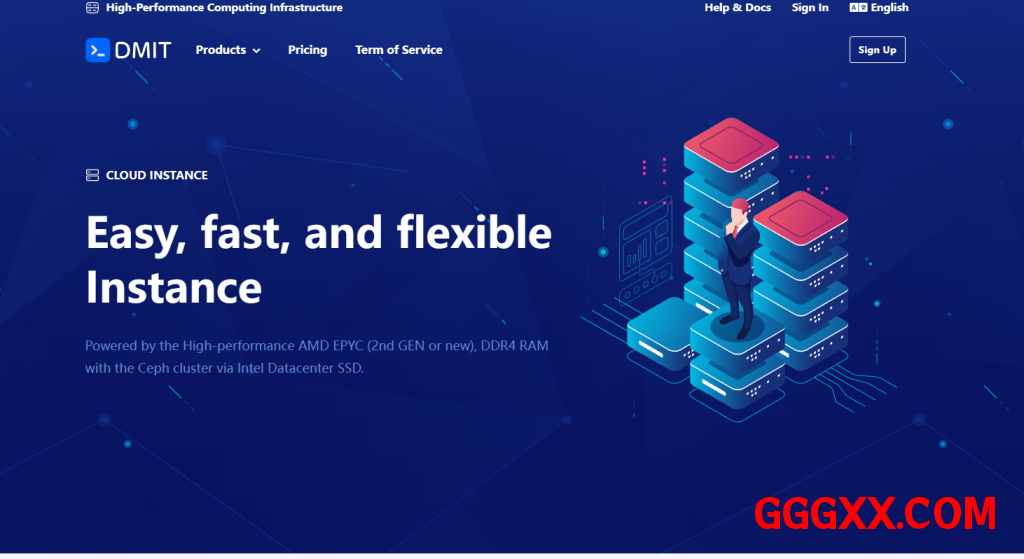Expand the Products dropdown chevron
The width and height of the screenshot is (1024, 559).
257,51
